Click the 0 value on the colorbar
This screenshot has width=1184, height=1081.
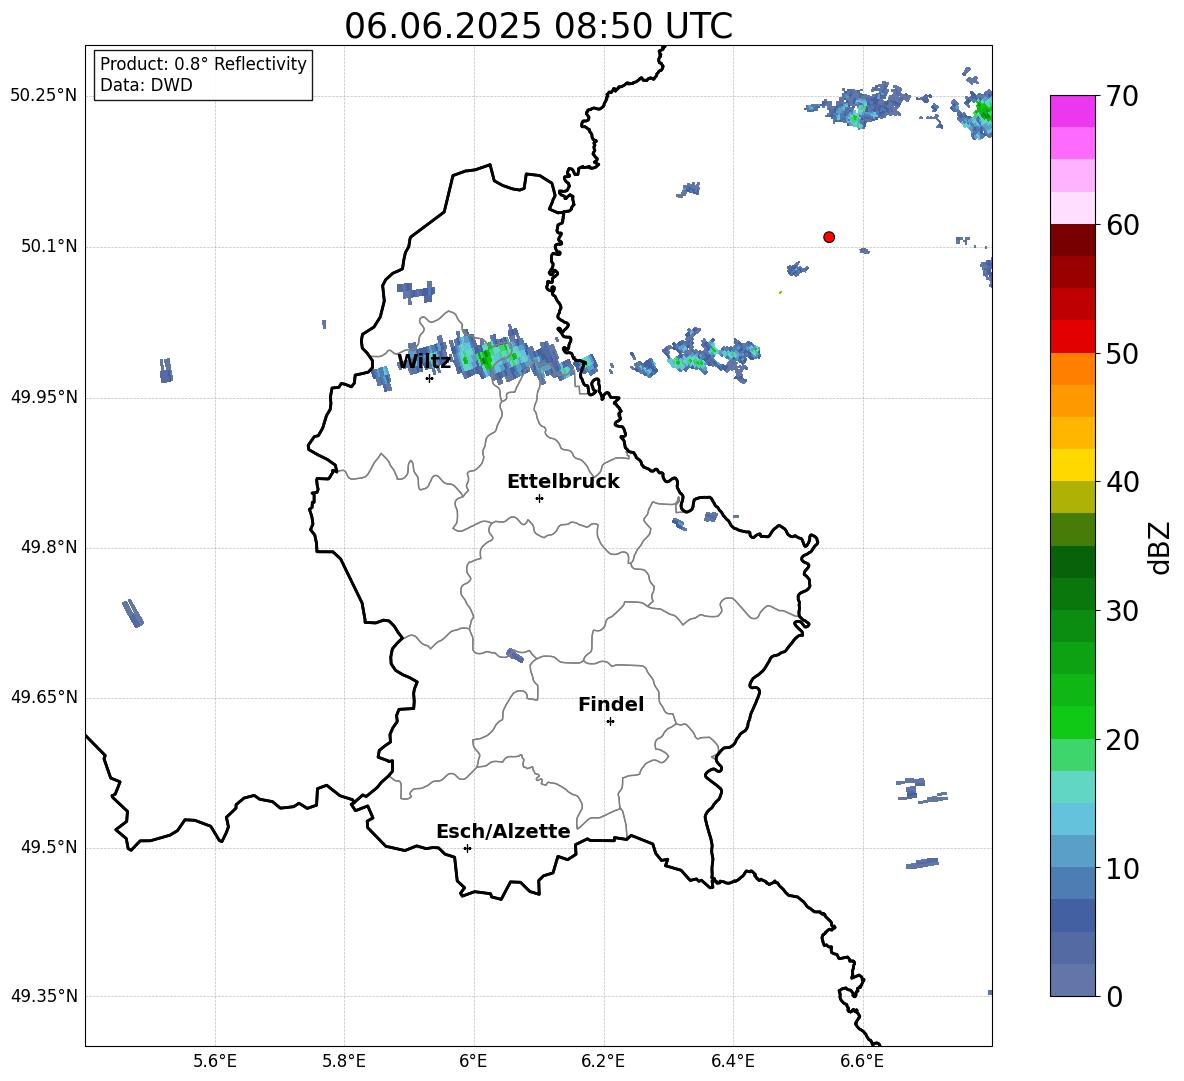[1115, 997]
